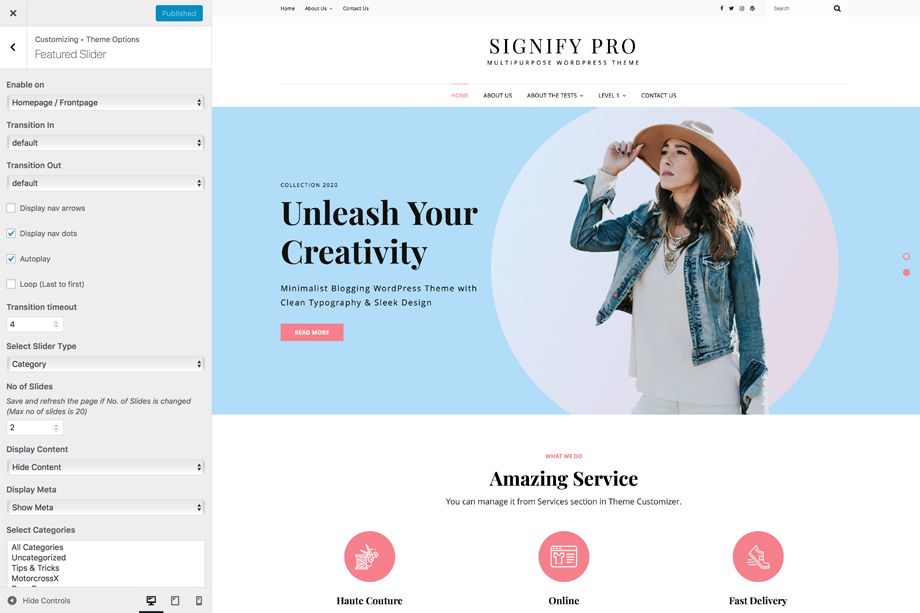The height and width of the screenshot is (613, 920).
Task: Uncheck Display nav dots
Action: coord(11,233)
